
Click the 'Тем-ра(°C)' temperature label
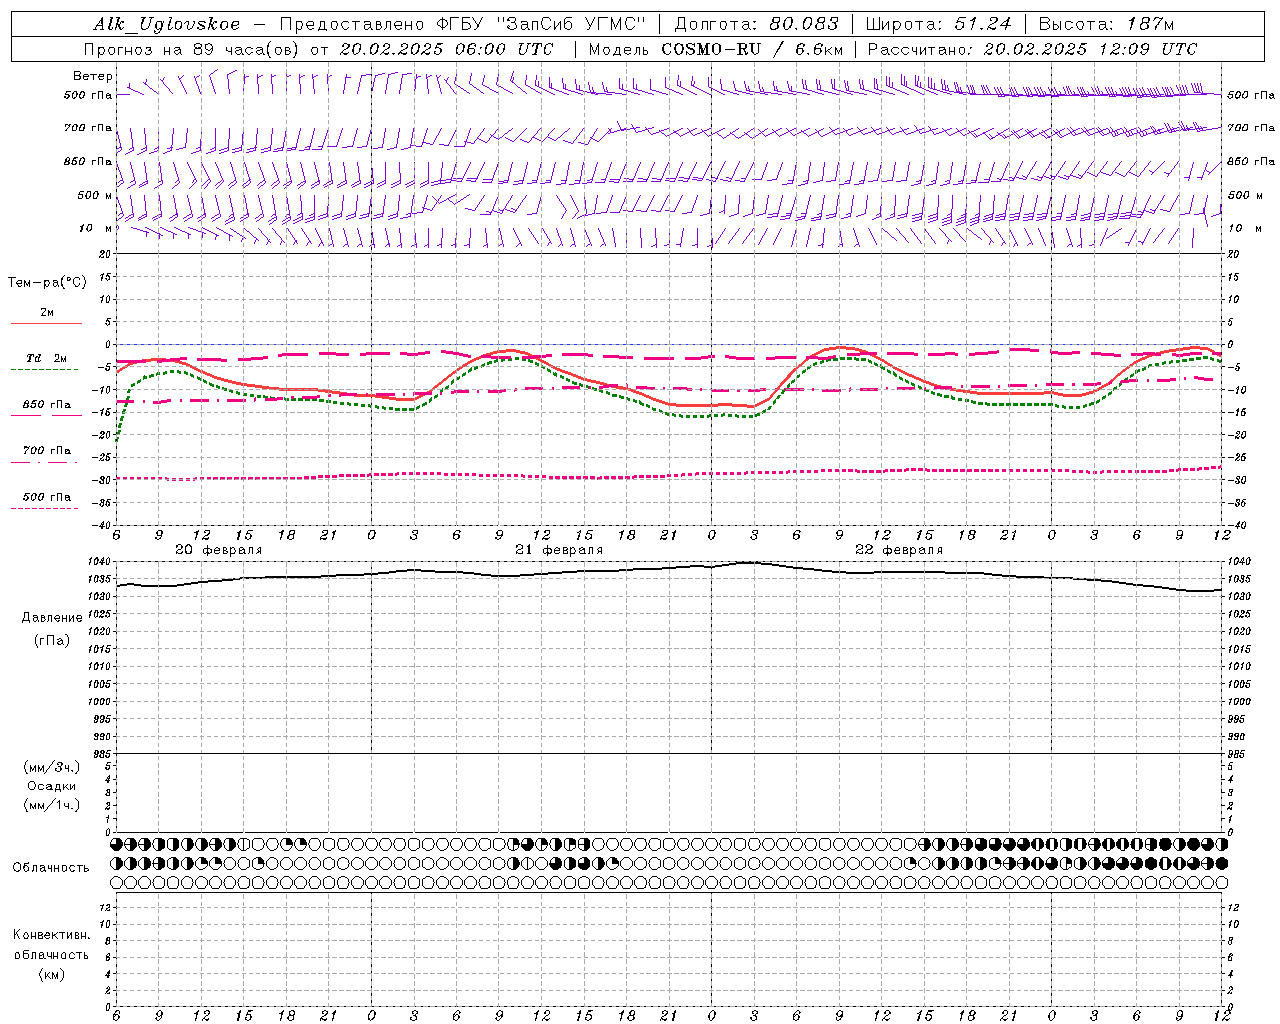47,283
